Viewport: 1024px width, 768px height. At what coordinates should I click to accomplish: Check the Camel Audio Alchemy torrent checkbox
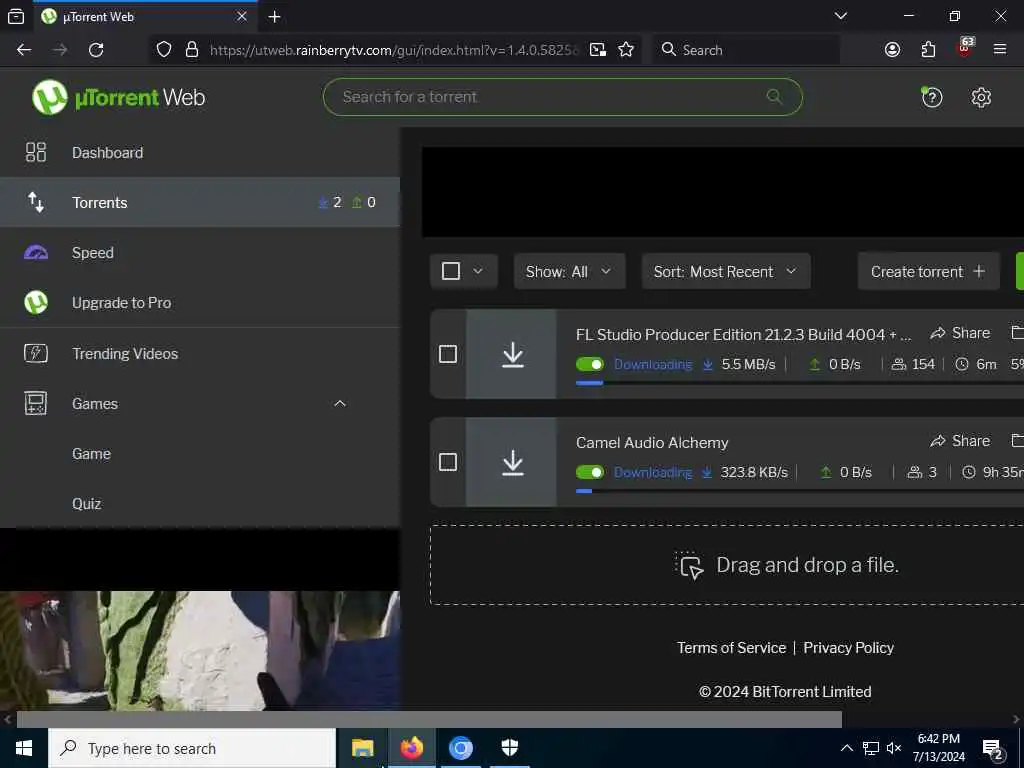[x=447, y=462]
